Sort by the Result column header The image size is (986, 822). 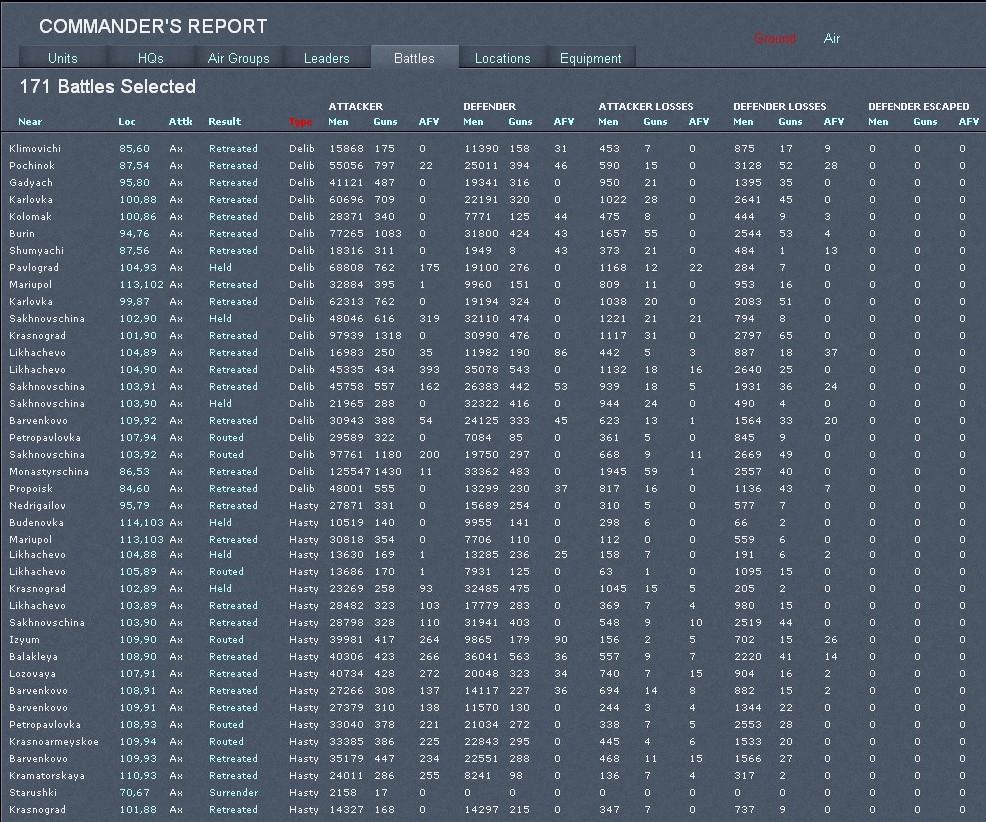pos(224,122)
